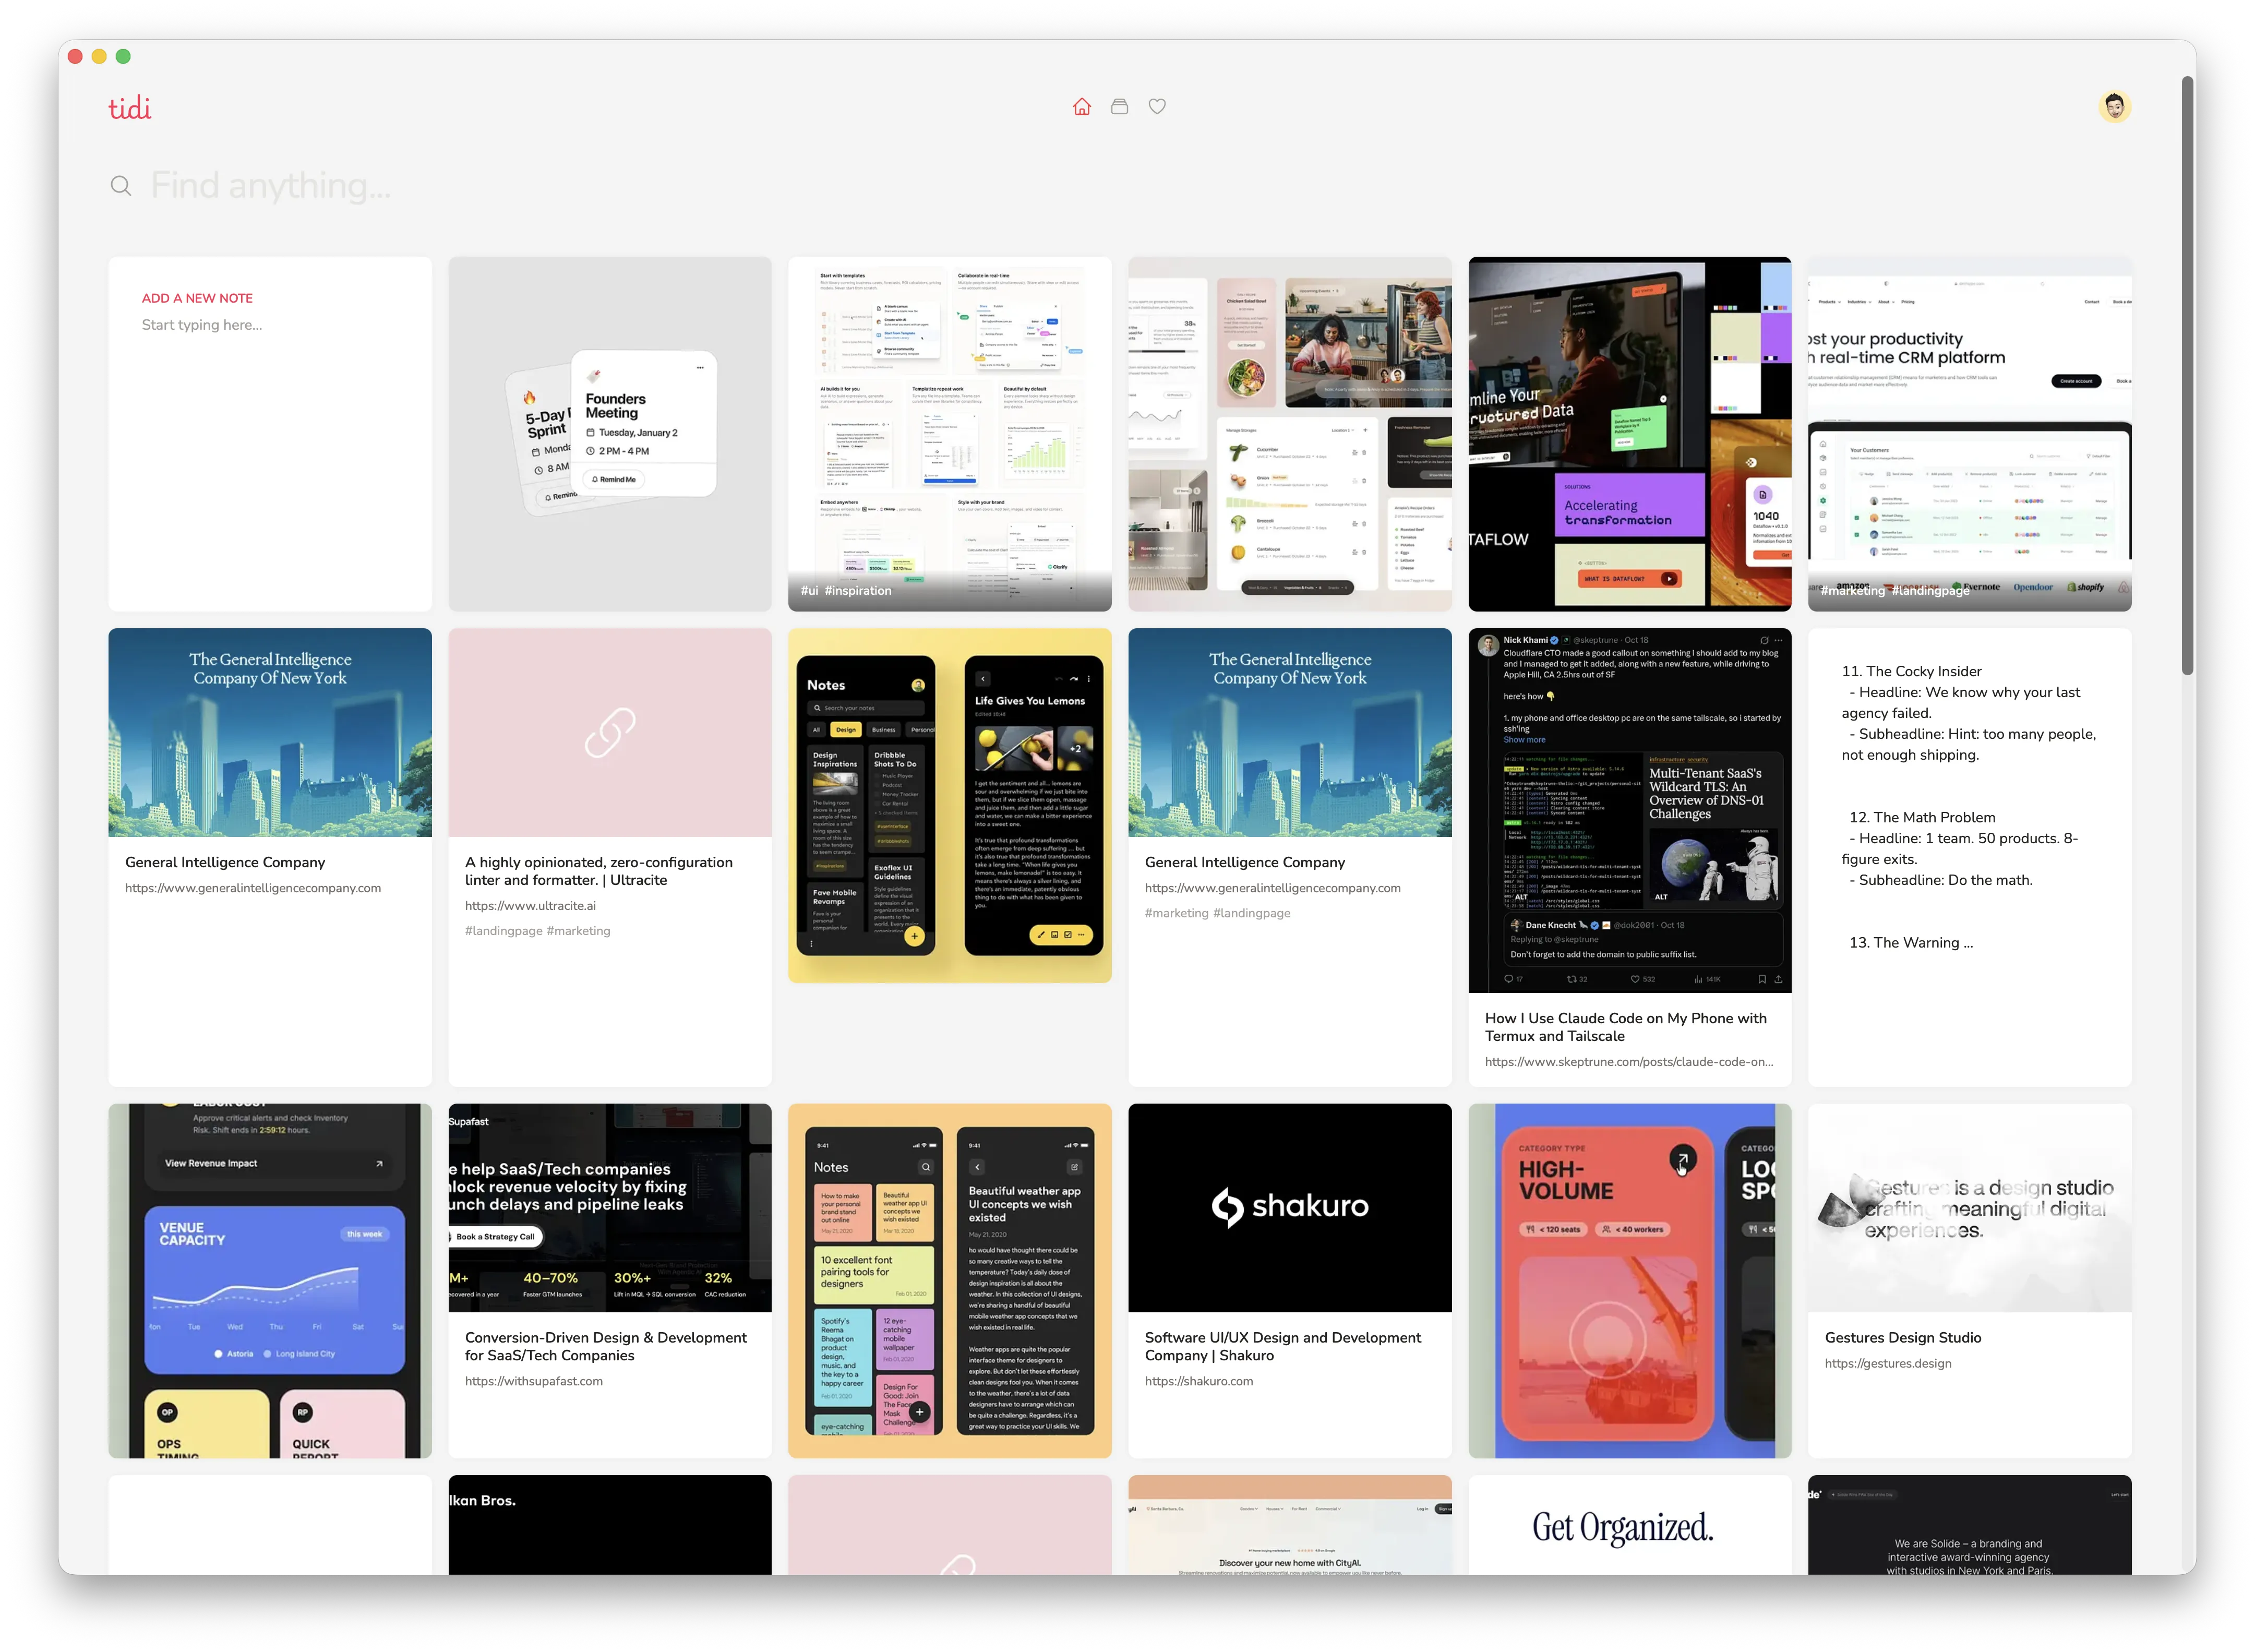Click the reply bubble icon on Nick Khami's tweet
The width and height of the screenshot is (2255, 1652).
coord(1510,980)
